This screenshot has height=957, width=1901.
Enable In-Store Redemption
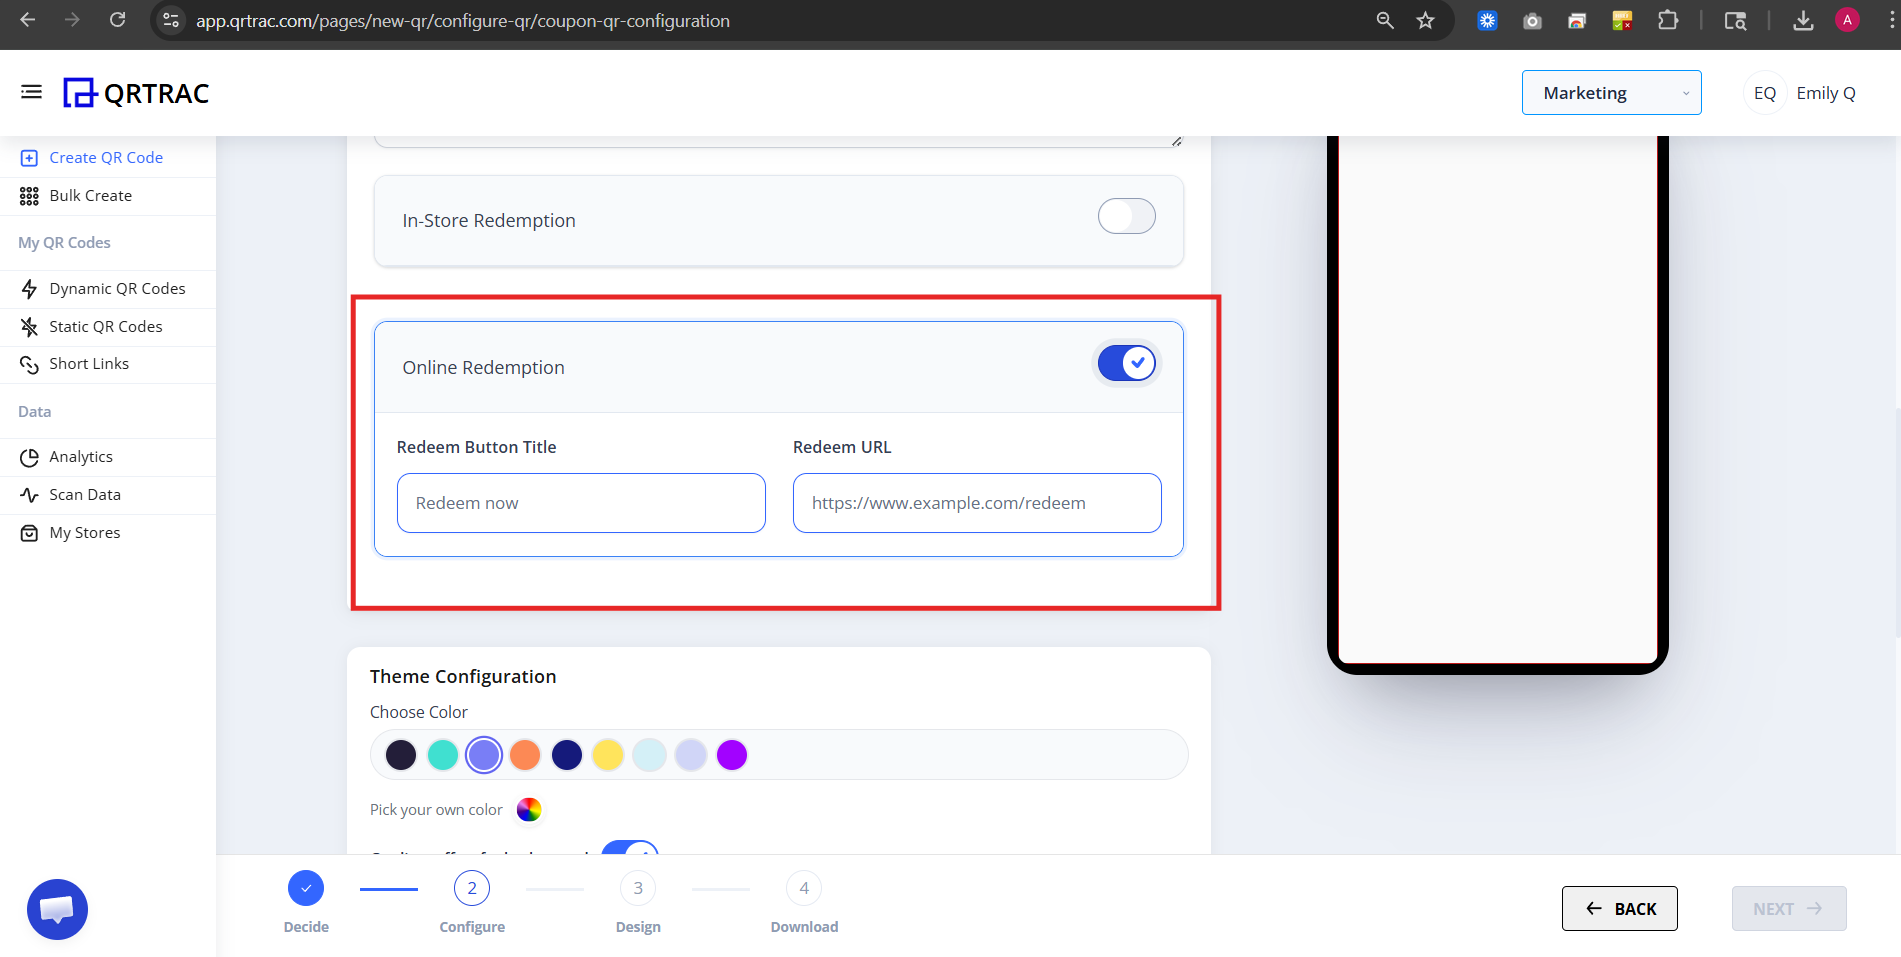point(1126,216)
